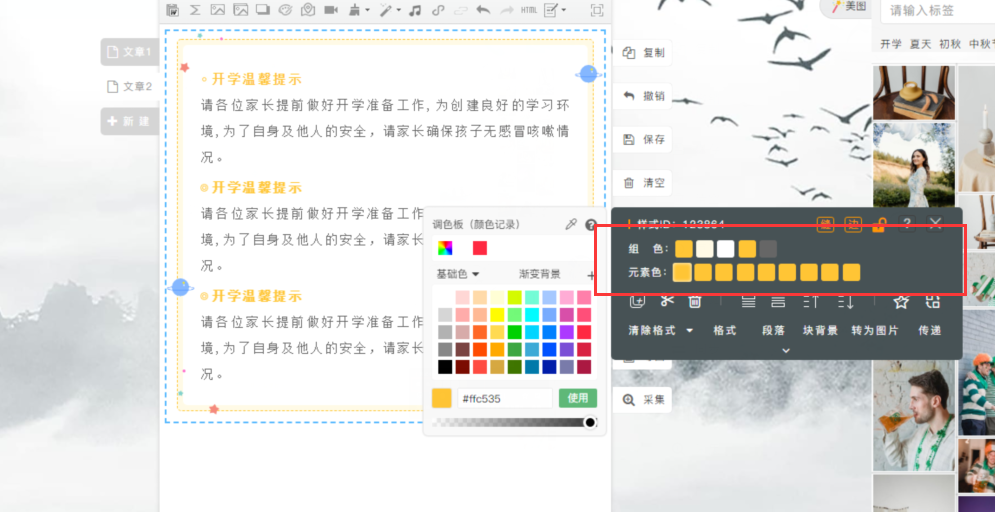995x512 pixels.
Task: Insert a video with the camera icon
Action: click(x=331, y=10)
